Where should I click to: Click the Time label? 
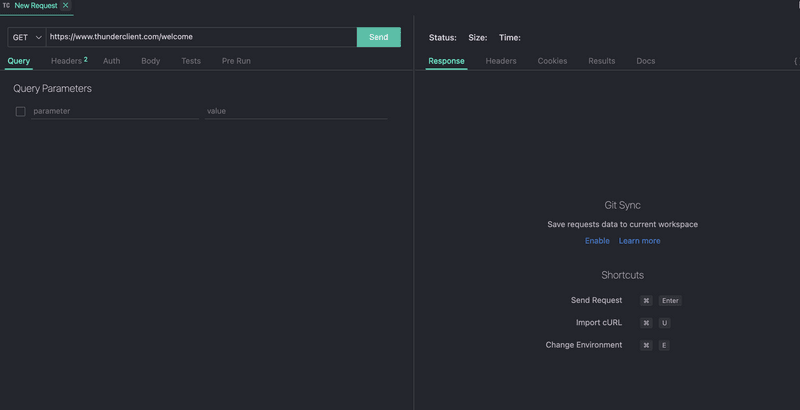point(510,38)
